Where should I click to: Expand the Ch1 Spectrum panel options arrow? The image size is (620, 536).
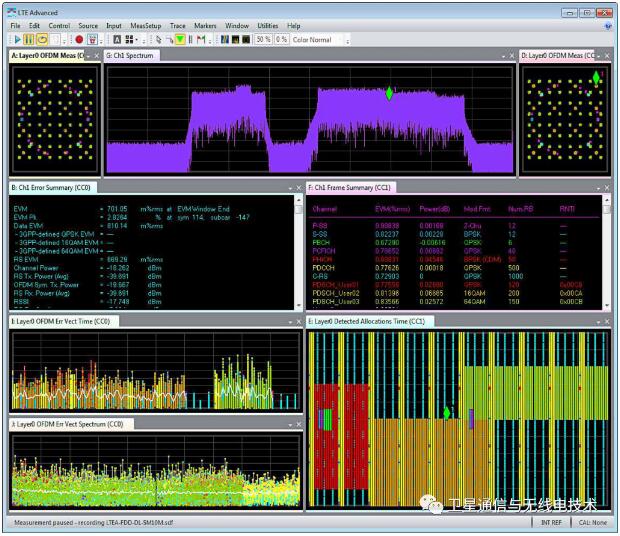tap(503, 56)
